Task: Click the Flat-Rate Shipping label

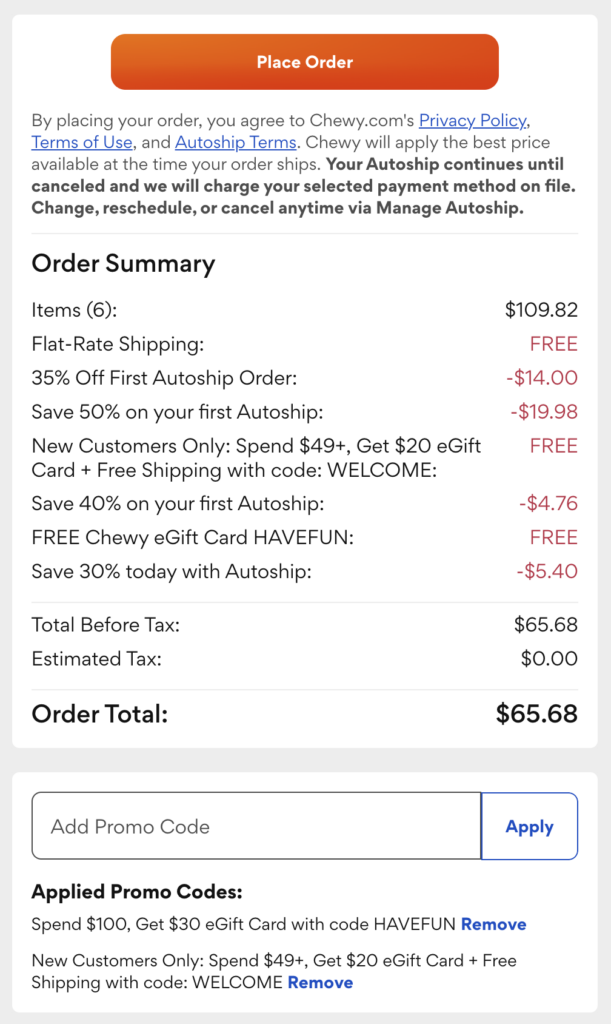Action: tap(118, 344)
